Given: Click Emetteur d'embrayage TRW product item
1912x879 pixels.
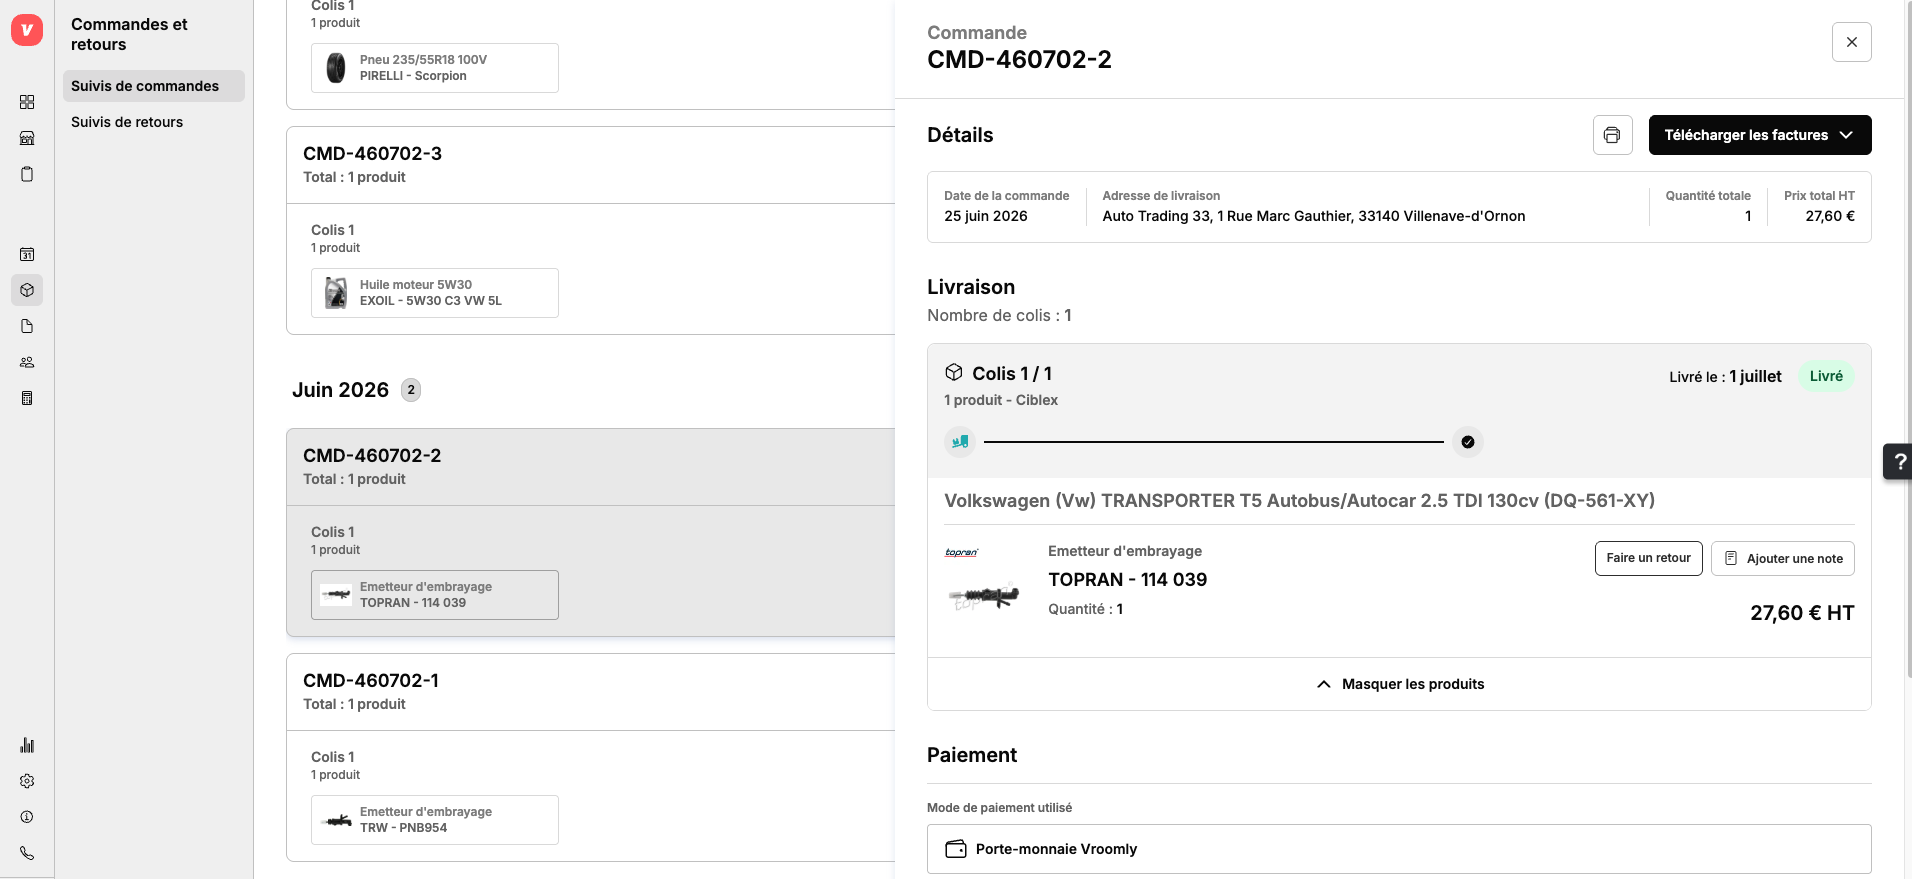Looking at the screenshot, I should pyautogui.click(x=435, y=820).
